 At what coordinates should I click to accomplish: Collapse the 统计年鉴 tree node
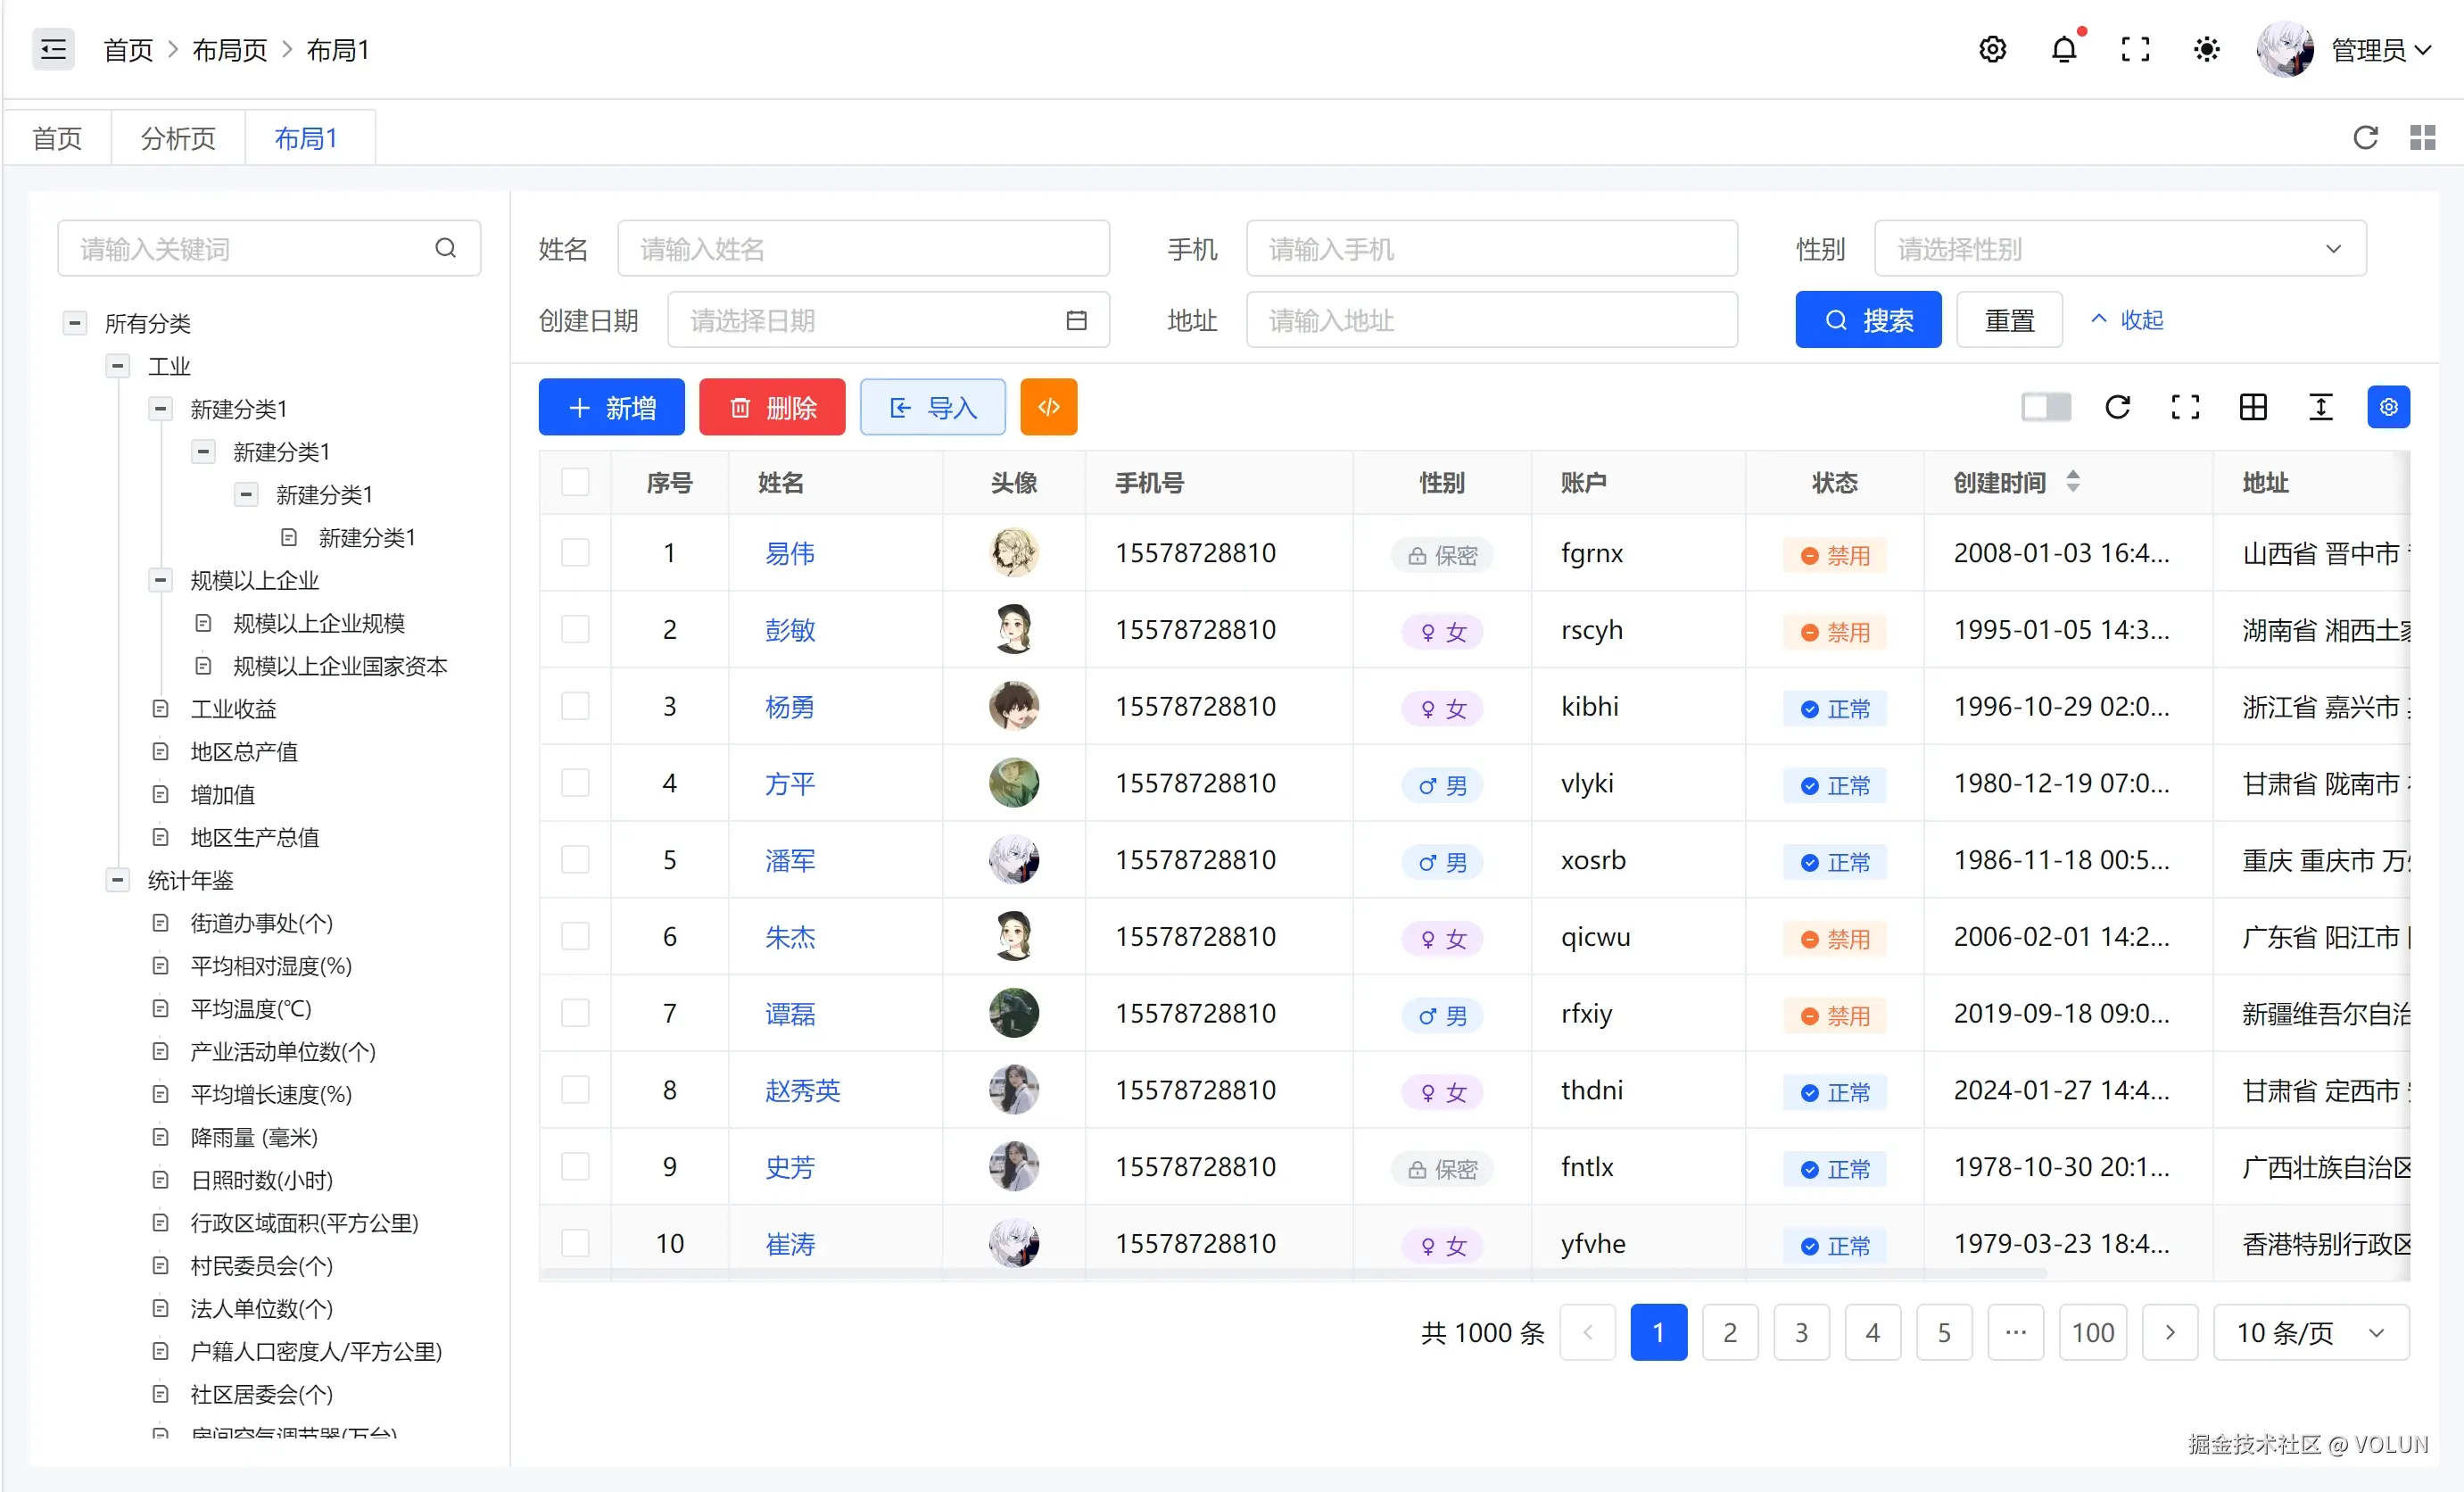coord(118,880)
